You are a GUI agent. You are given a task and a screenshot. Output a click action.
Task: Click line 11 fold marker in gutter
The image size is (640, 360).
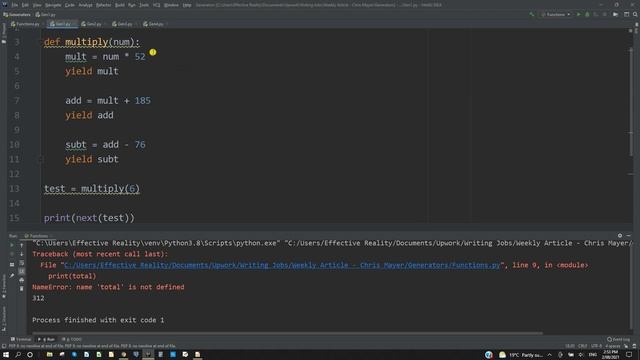tap(40, 159)
